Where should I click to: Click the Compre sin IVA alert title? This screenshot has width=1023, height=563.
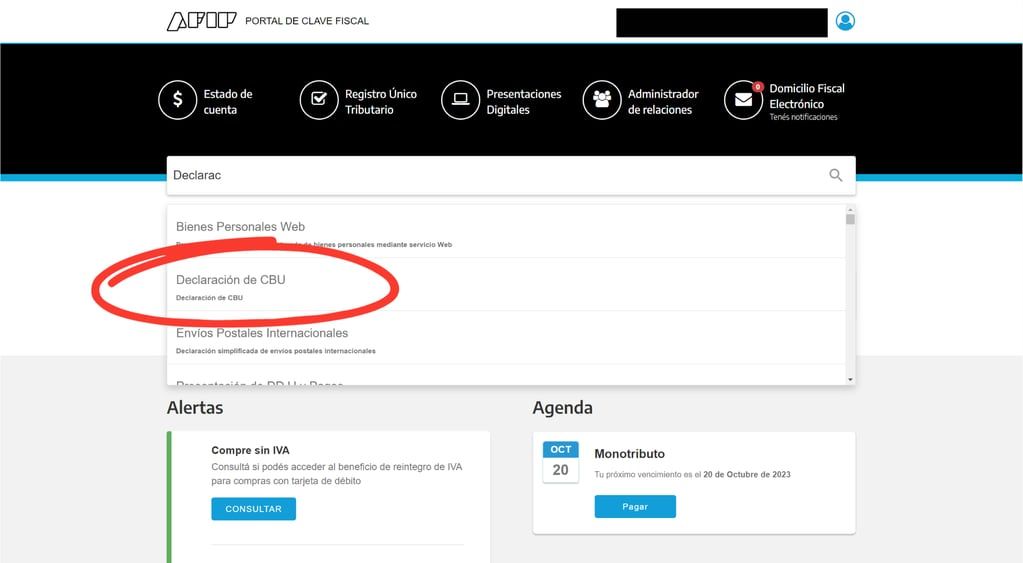click(251, 450)
